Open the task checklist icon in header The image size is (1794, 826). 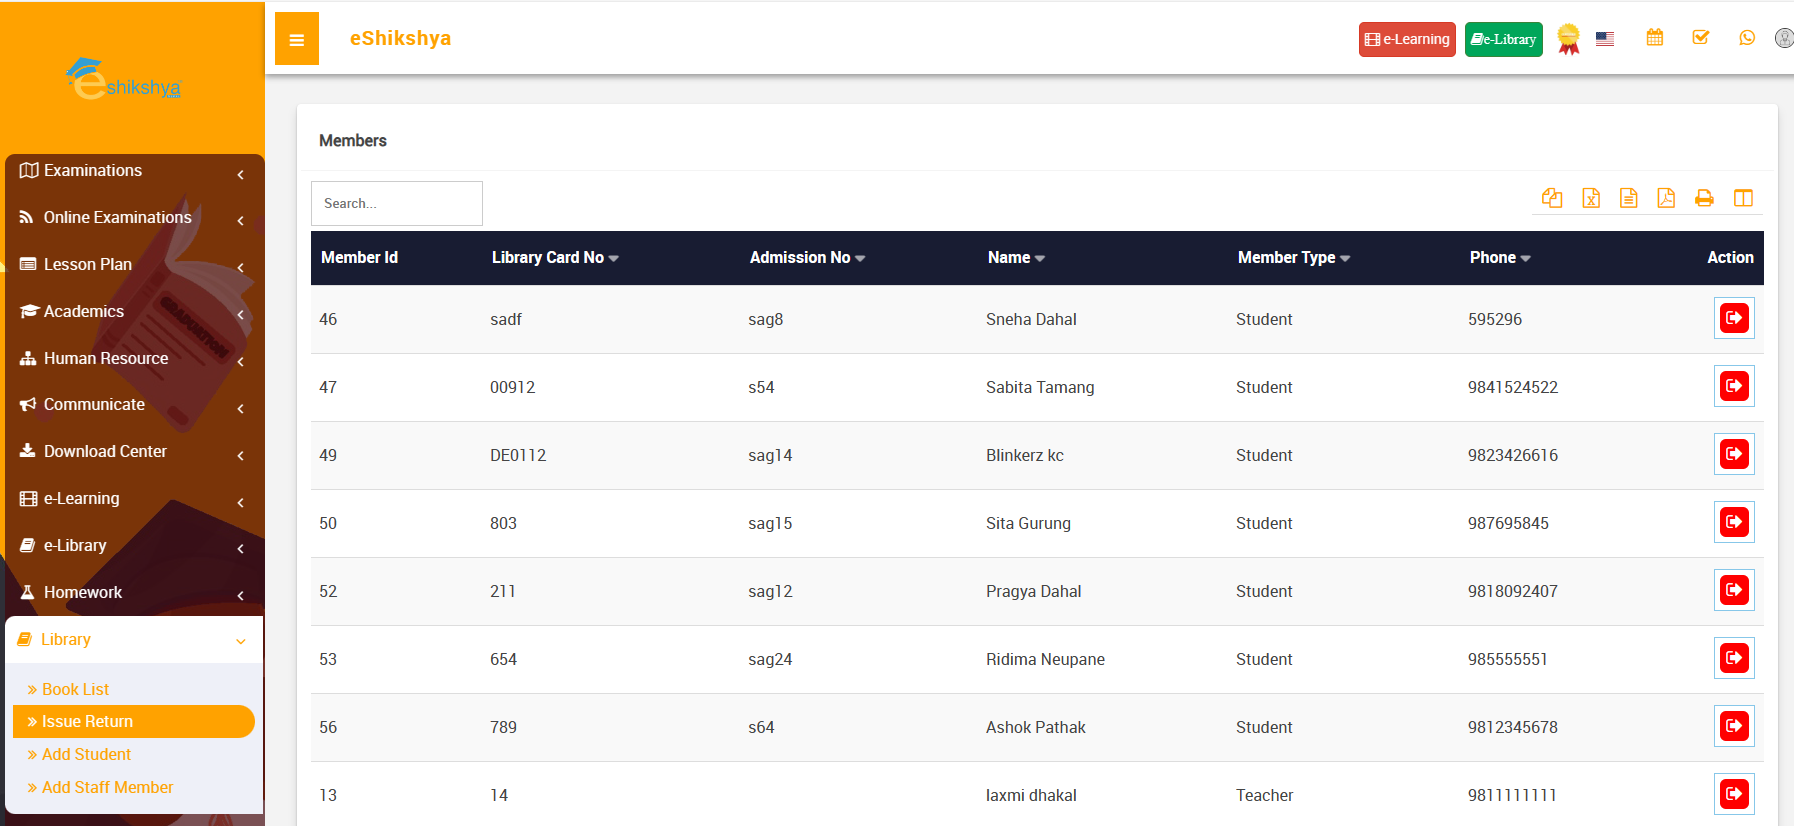click(1701, 38)
